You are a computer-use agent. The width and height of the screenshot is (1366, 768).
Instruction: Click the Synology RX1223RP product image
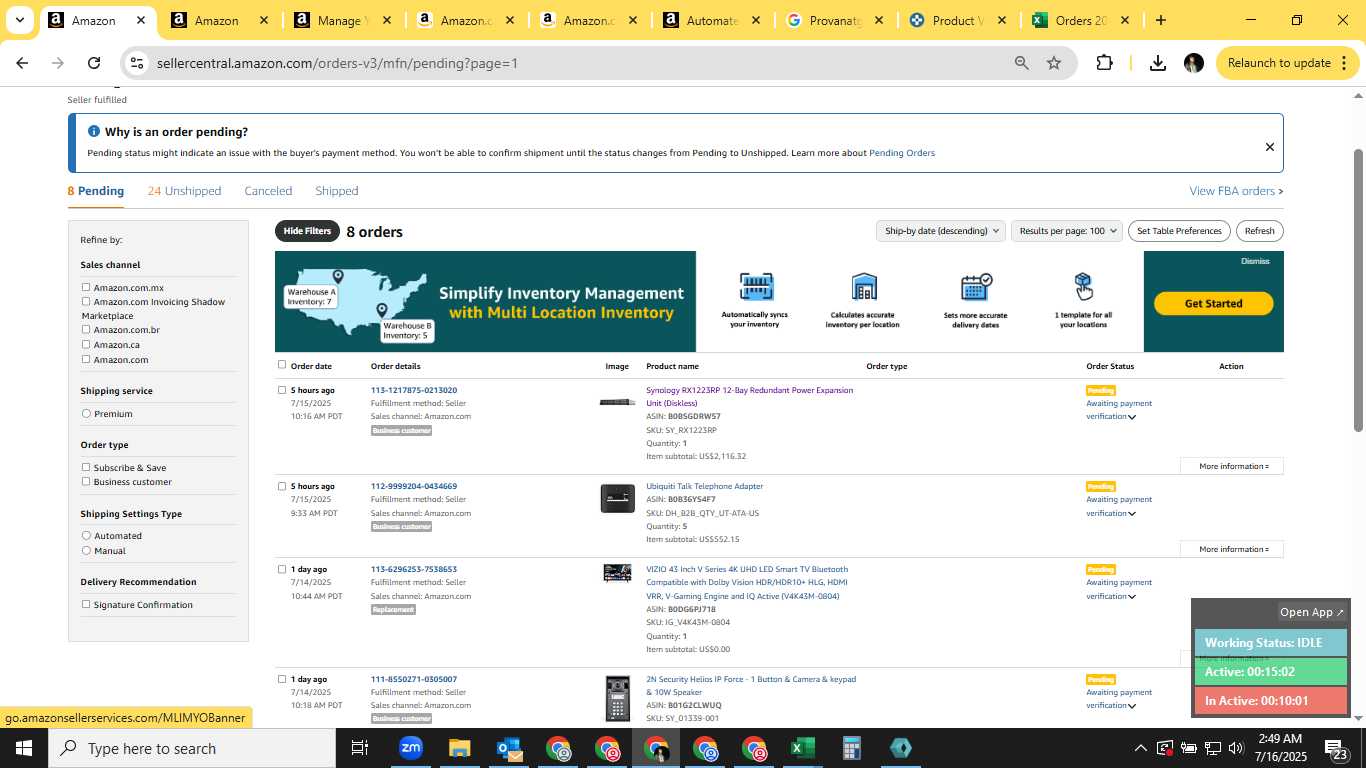click(617, 402)
